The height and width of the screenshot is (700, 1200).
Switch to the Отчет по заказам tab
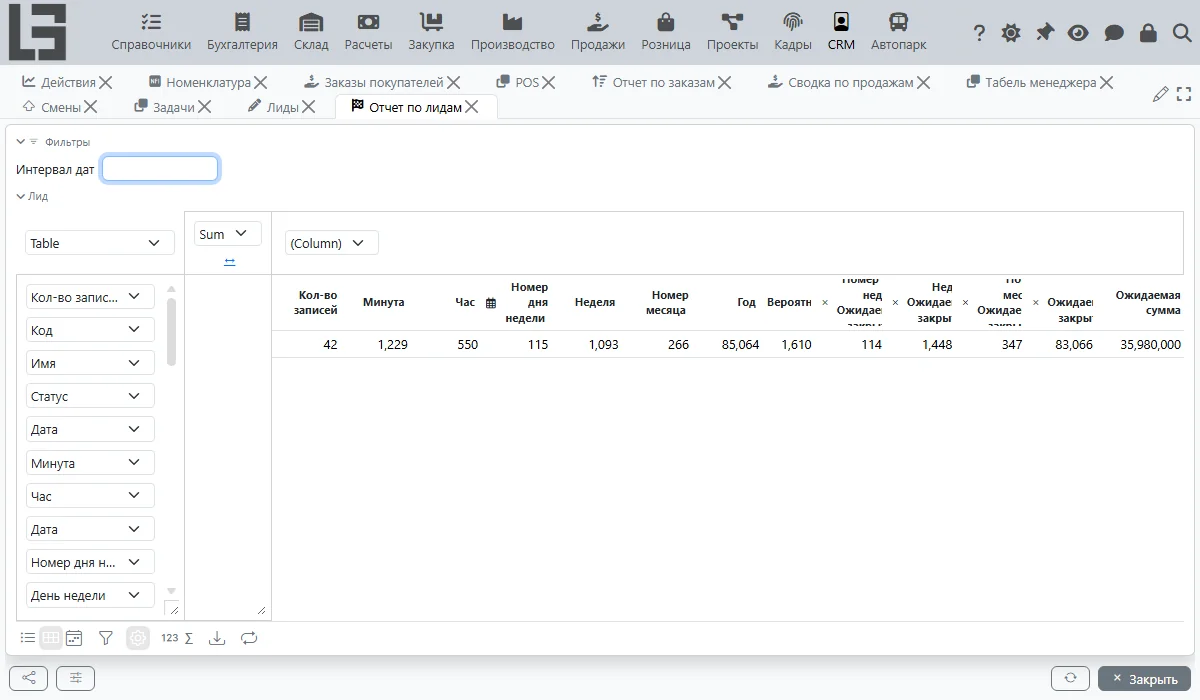click(663, 82)
